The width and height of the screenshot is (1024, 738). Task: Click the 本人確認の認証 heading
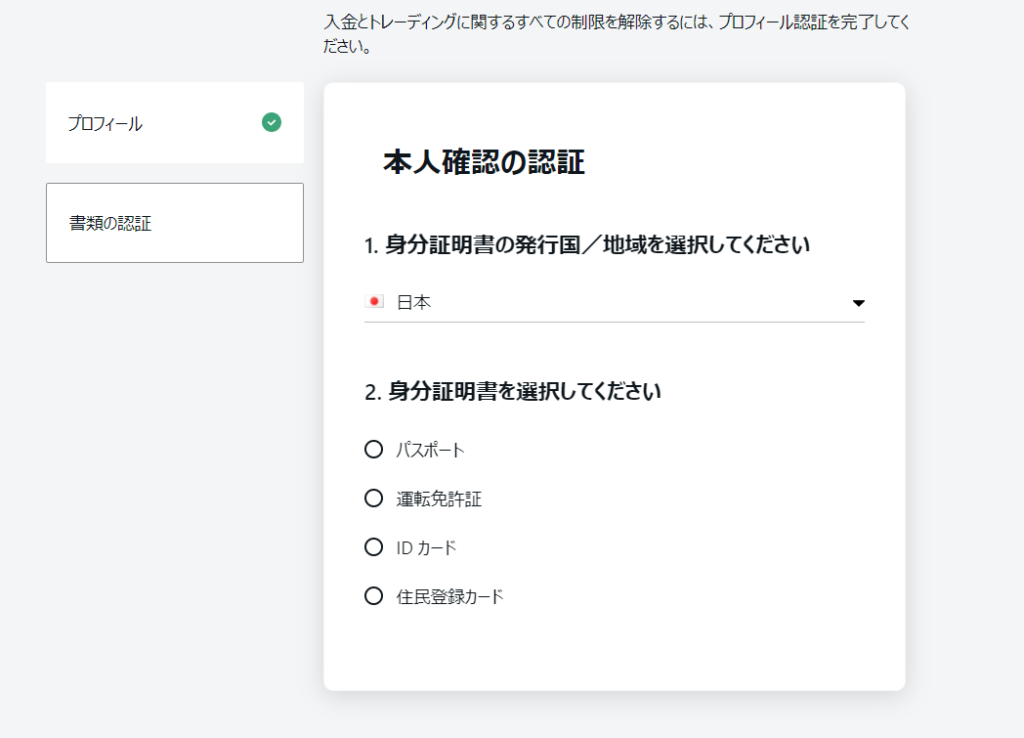483,162
